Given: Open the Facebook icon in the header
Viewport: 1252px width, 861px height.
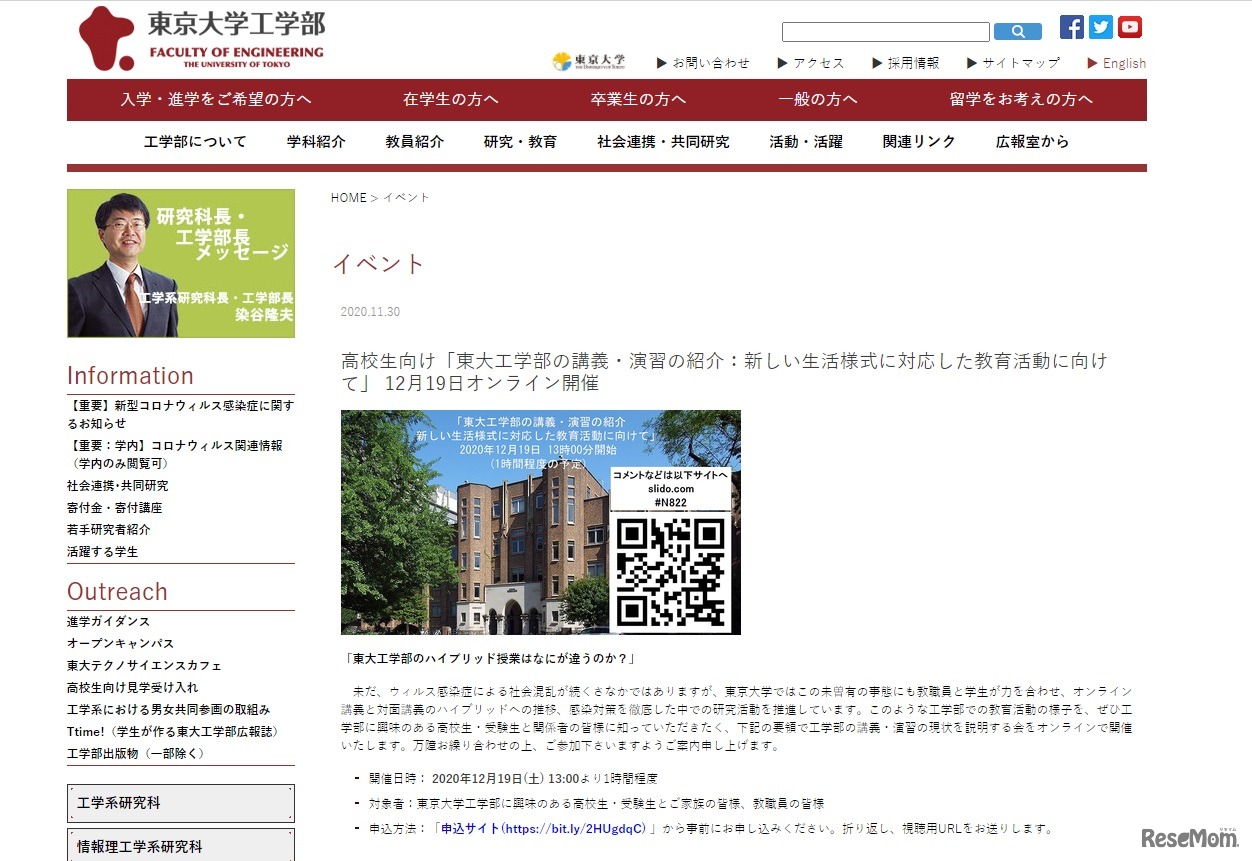Looking at the screenshot, I should pyautogui.click(x=1071, y=27).
